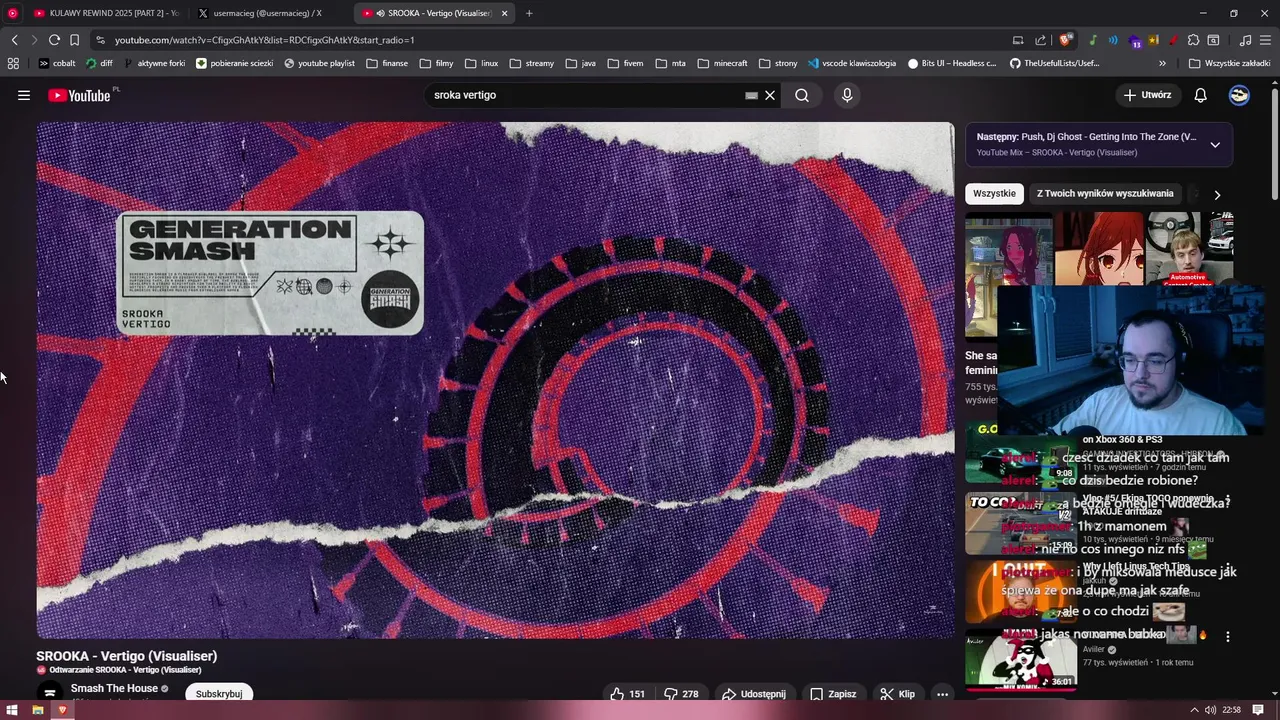Viewport: 1280px width, 720px height.
Task: Click the share page icon in address bar
Action: point(1041,40)
